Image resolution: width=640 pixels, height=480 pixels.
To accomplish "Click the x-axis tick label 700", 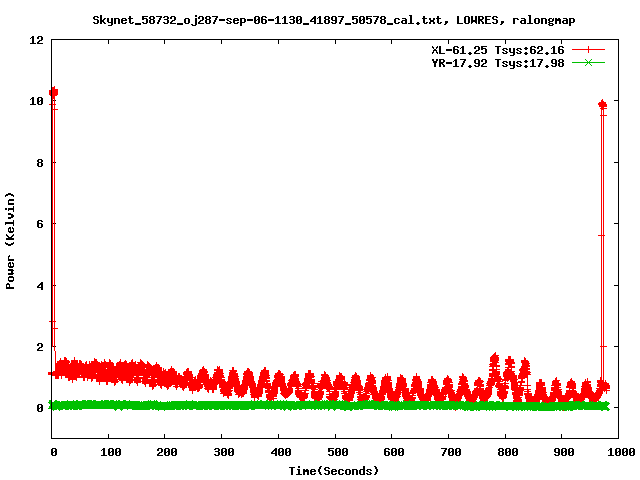I will click(x=451, y=452).
